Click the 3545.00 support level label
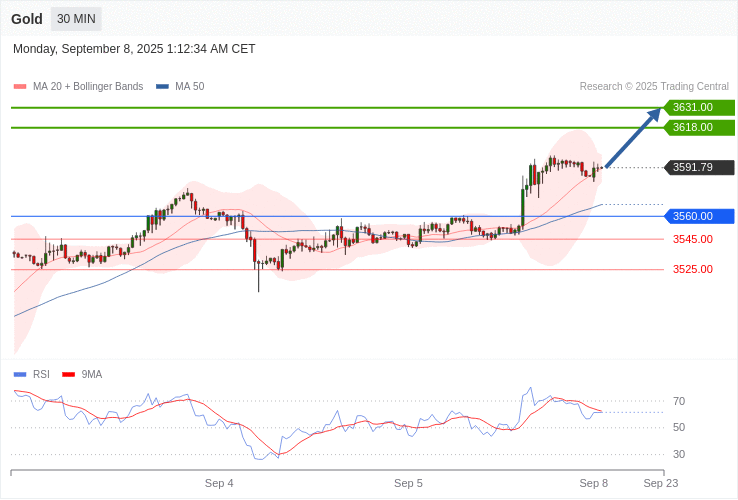The image size is (738, 500). (692, 239)
